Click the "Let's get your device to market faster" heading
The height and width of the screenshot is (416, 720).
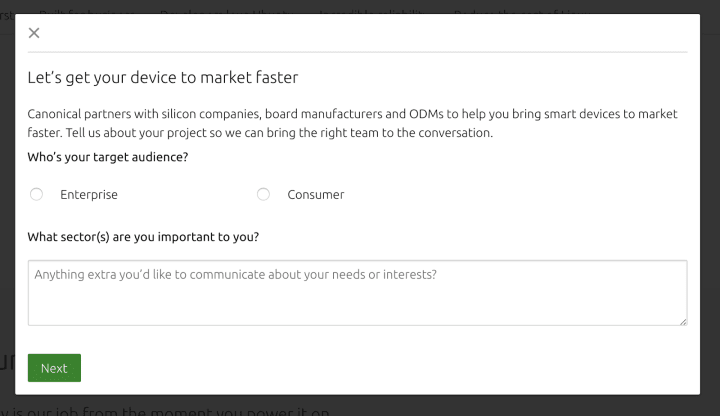pos(162,77)
